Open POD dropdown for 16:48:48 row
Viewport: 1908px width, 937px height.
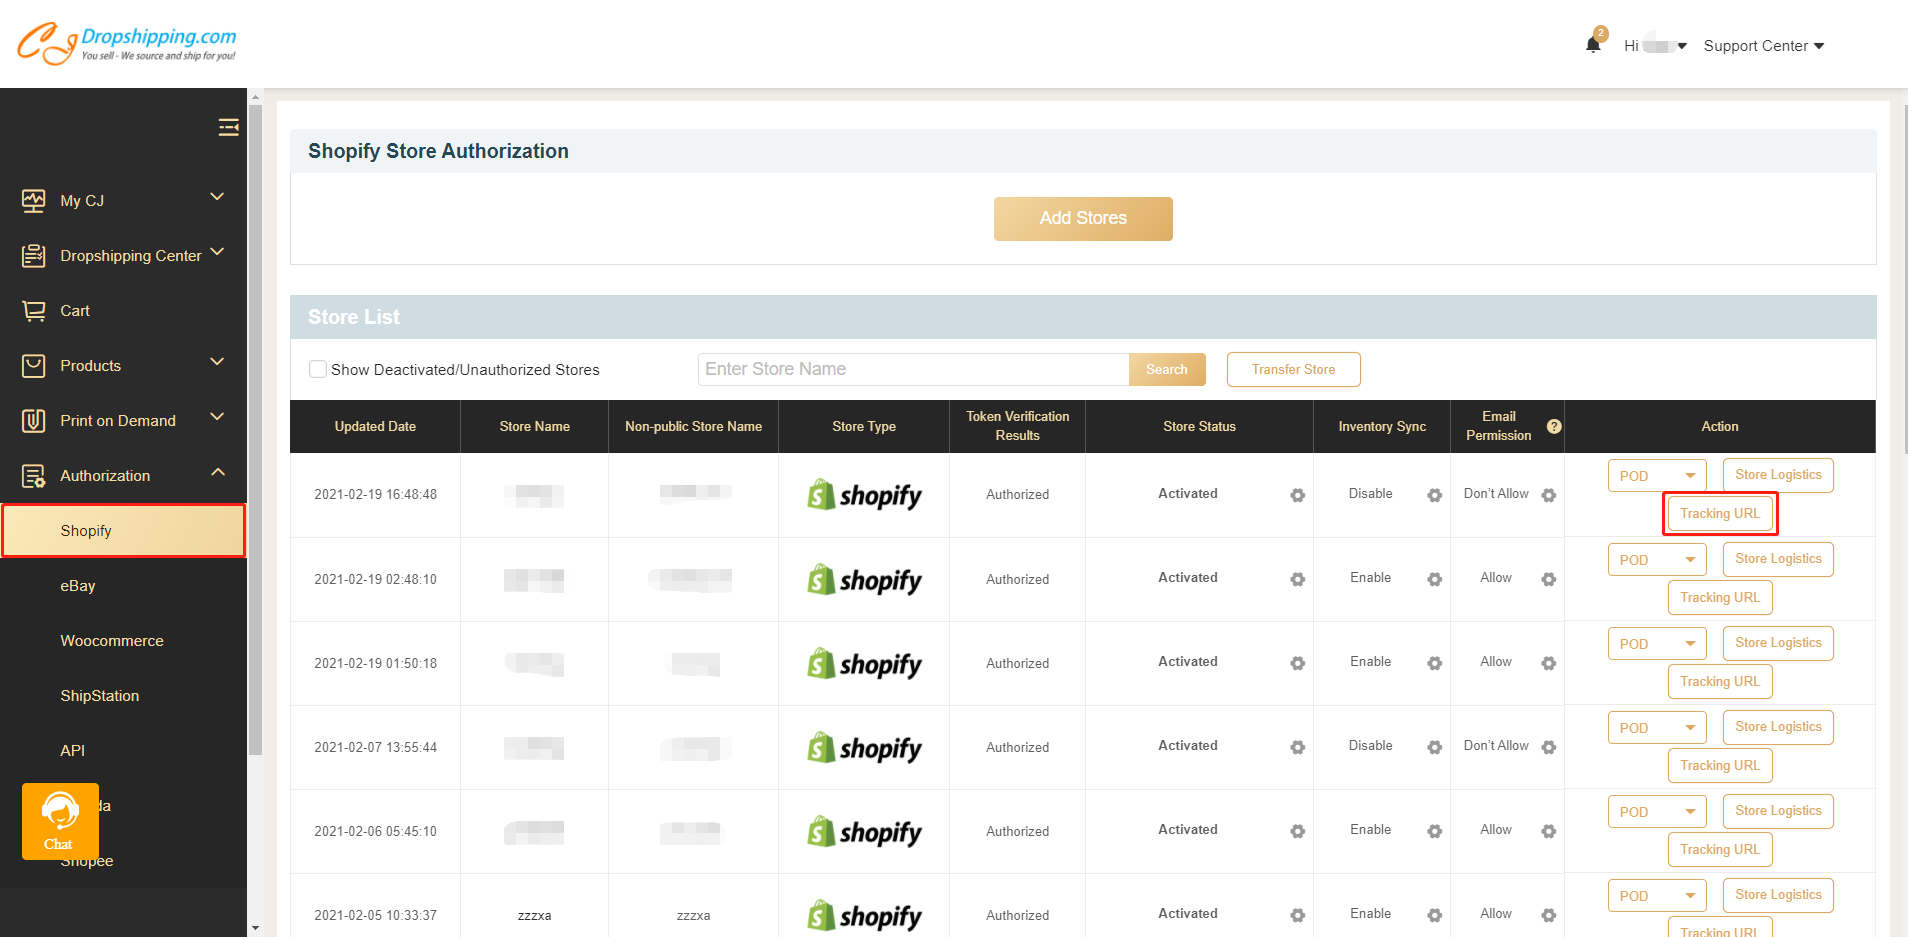(1657, 476)
